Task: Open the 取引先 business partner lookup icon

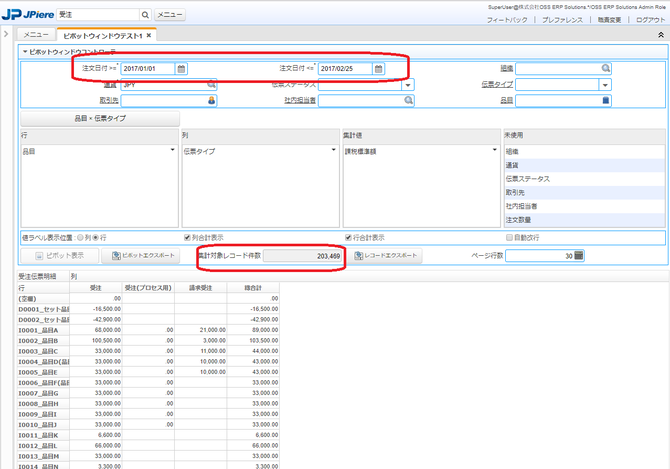Action: tap(212, 100)
